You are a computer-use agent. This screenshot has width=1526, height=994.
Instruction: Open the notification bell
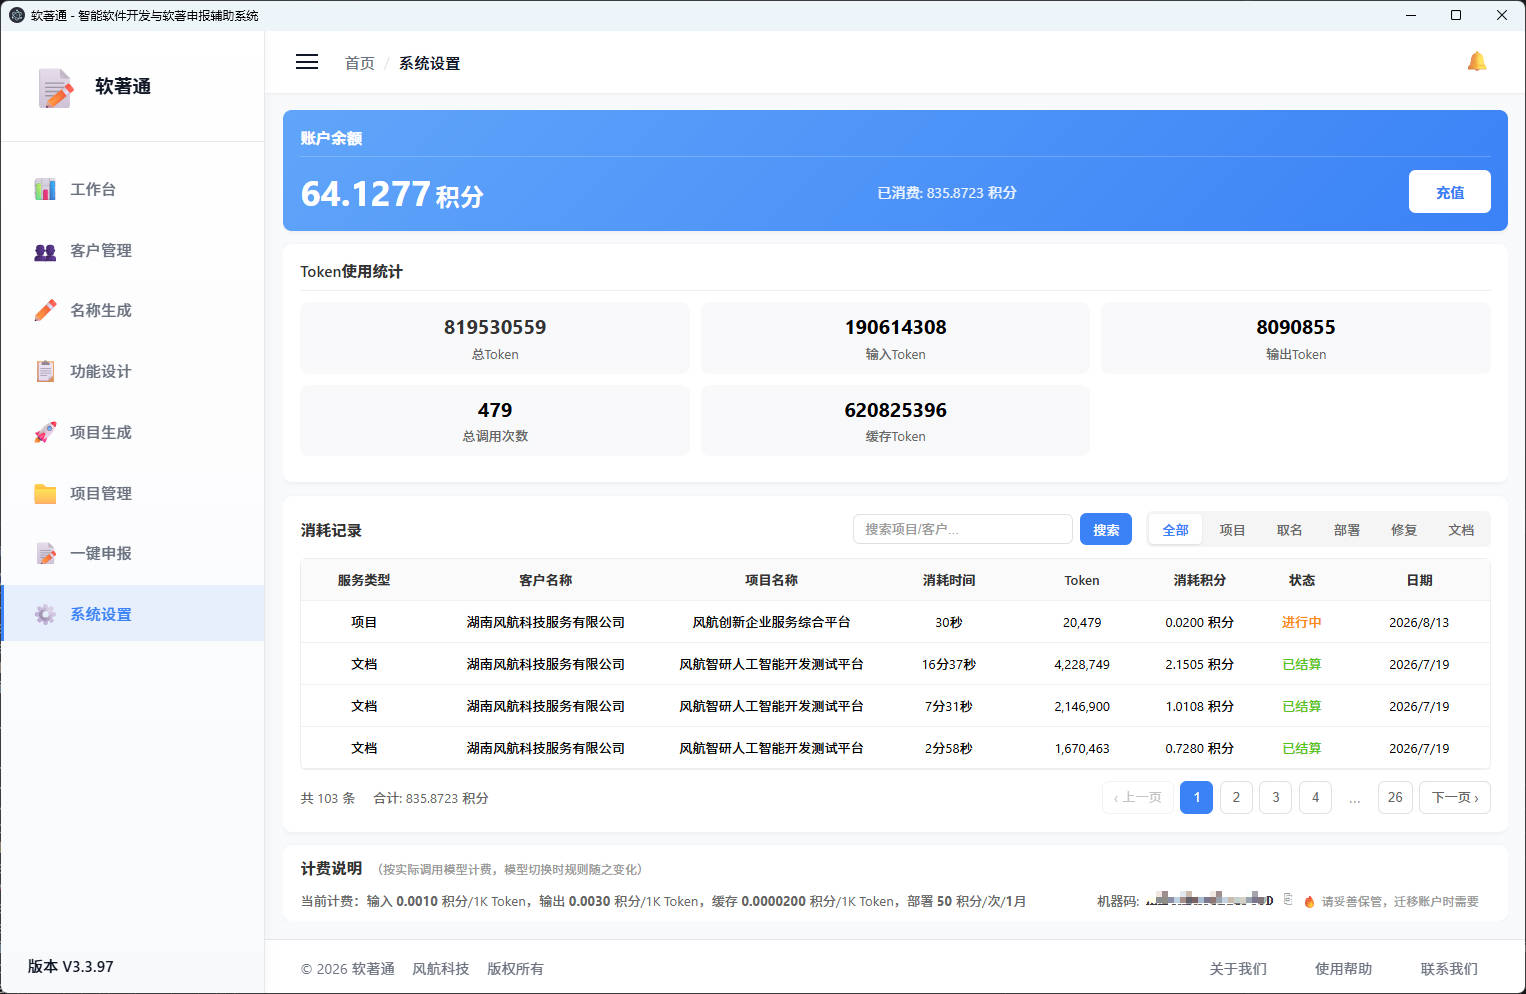click(1477, 62)
